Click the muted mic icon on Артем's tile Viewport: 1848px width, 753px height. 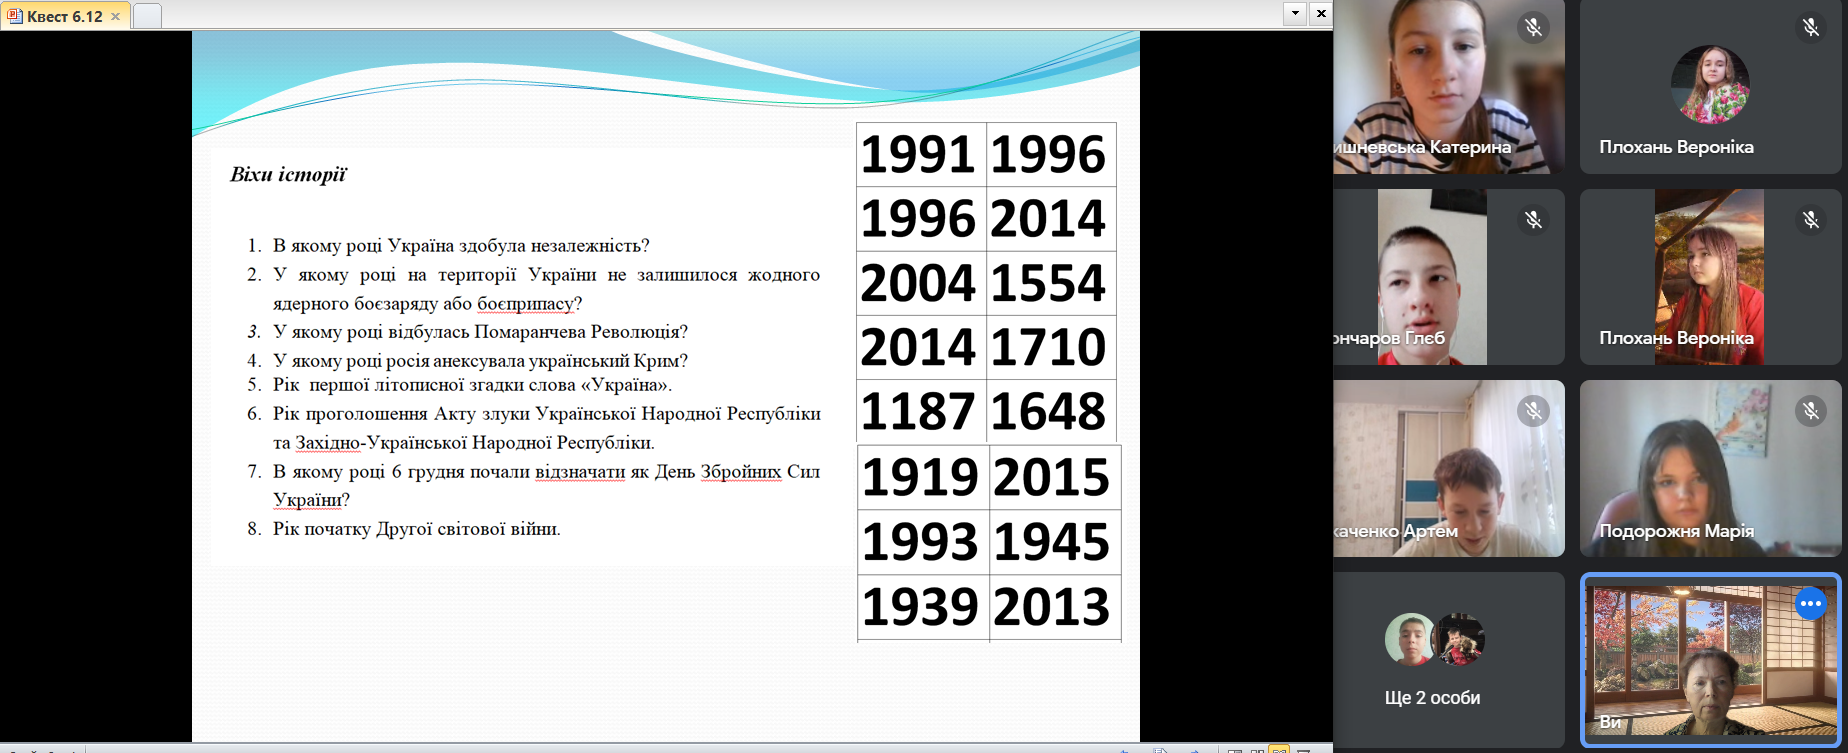pyautogui.click(x=1533, y=410)
